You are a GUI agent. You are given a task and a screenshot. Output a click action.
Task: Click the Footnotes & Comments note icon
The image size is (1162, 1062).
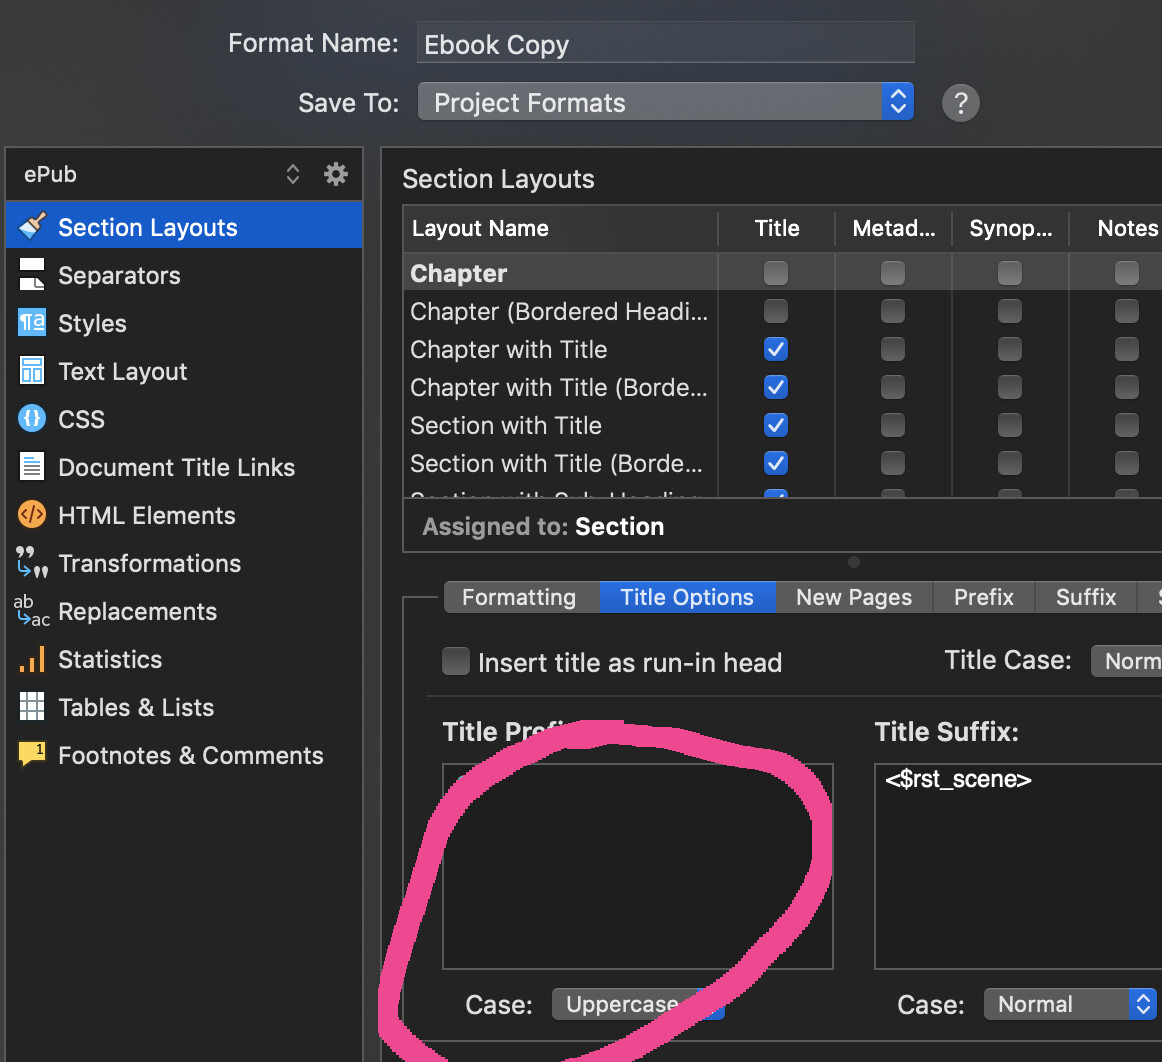32,754
